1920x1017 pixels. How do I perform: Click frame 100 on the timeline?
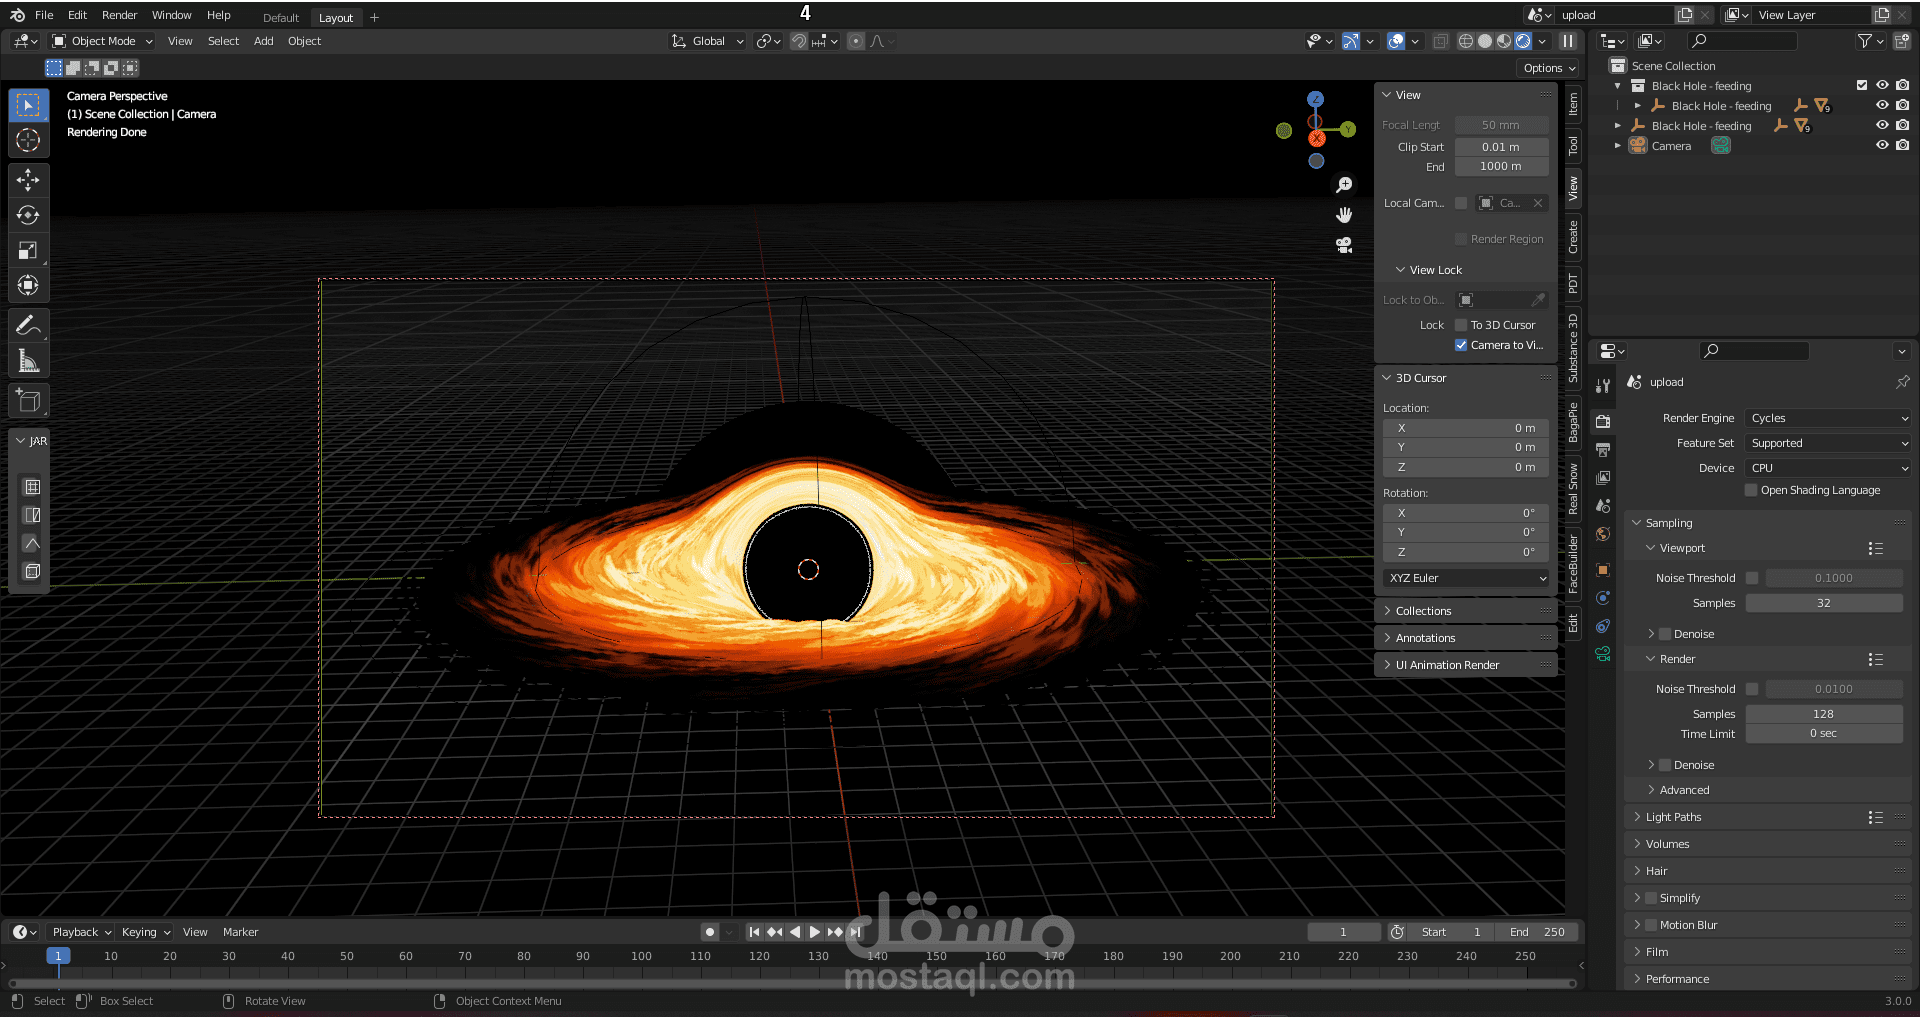(641, 957)
